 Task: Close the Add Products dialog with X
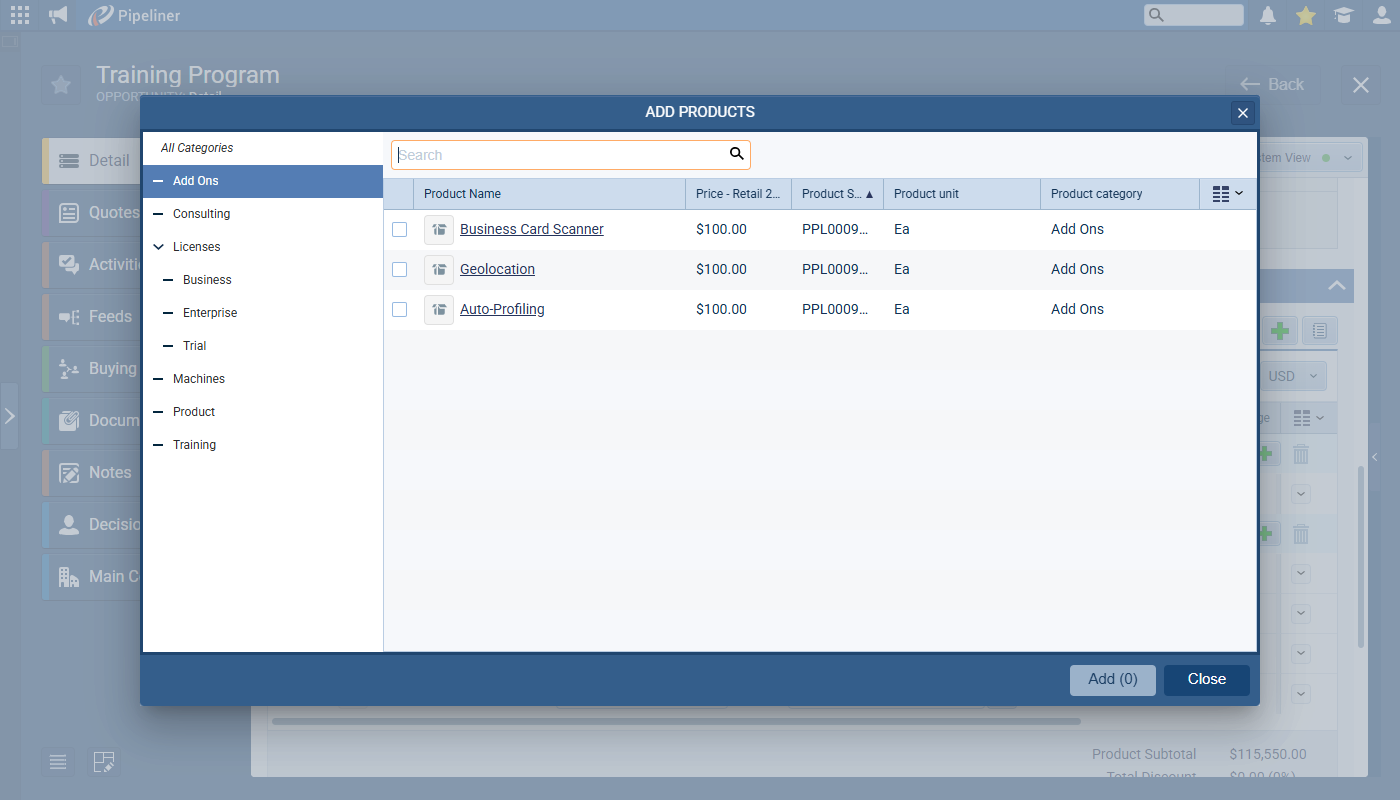click(x=1243, y=113)
